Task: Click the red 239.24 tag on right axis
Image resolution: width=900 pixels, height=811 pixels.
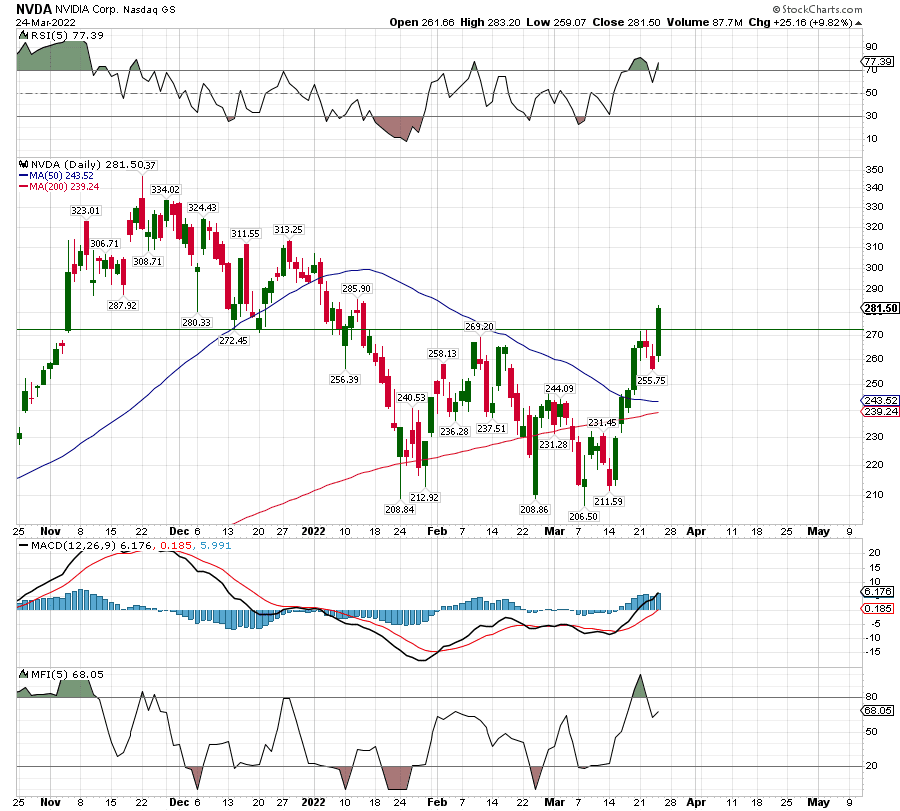Action: pos(880,412)
